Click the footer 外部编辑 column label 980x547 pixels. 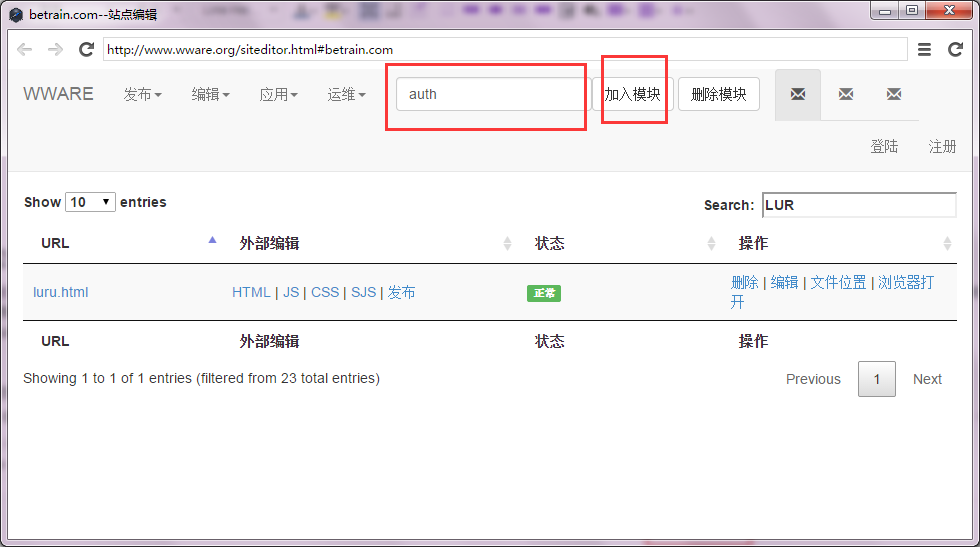(x=269, y=341)
